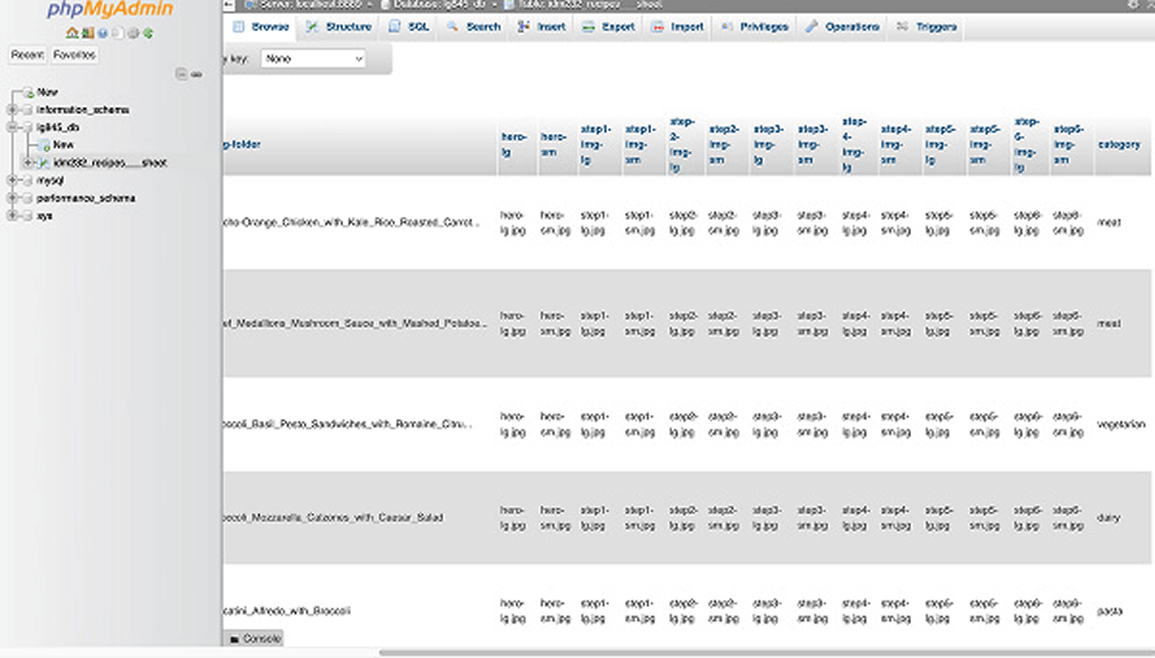The height and width of the screenshot is (658, 1155).
Task: Click breadcrumb Database: lg845_db link
Action: (438, 4)
